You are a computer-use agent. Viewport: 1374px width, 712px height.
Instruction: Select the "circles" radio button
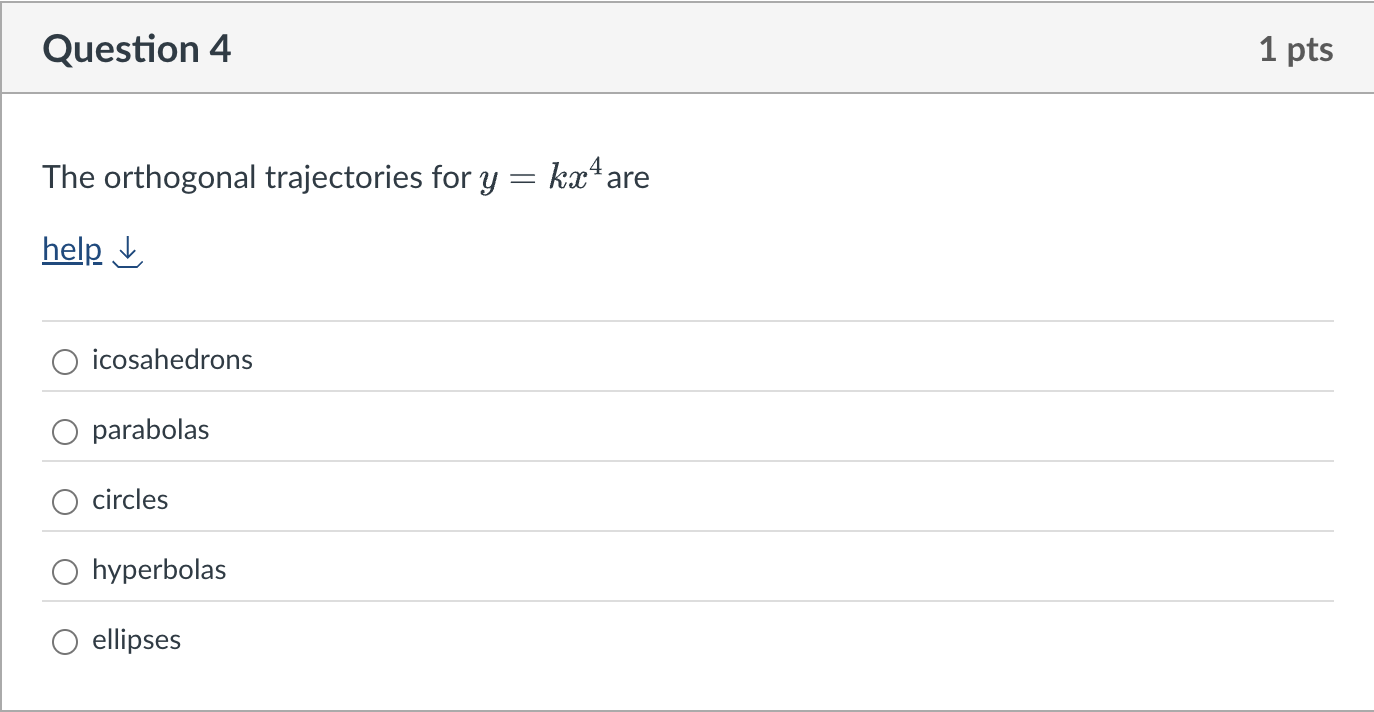[x=64, y=501]
